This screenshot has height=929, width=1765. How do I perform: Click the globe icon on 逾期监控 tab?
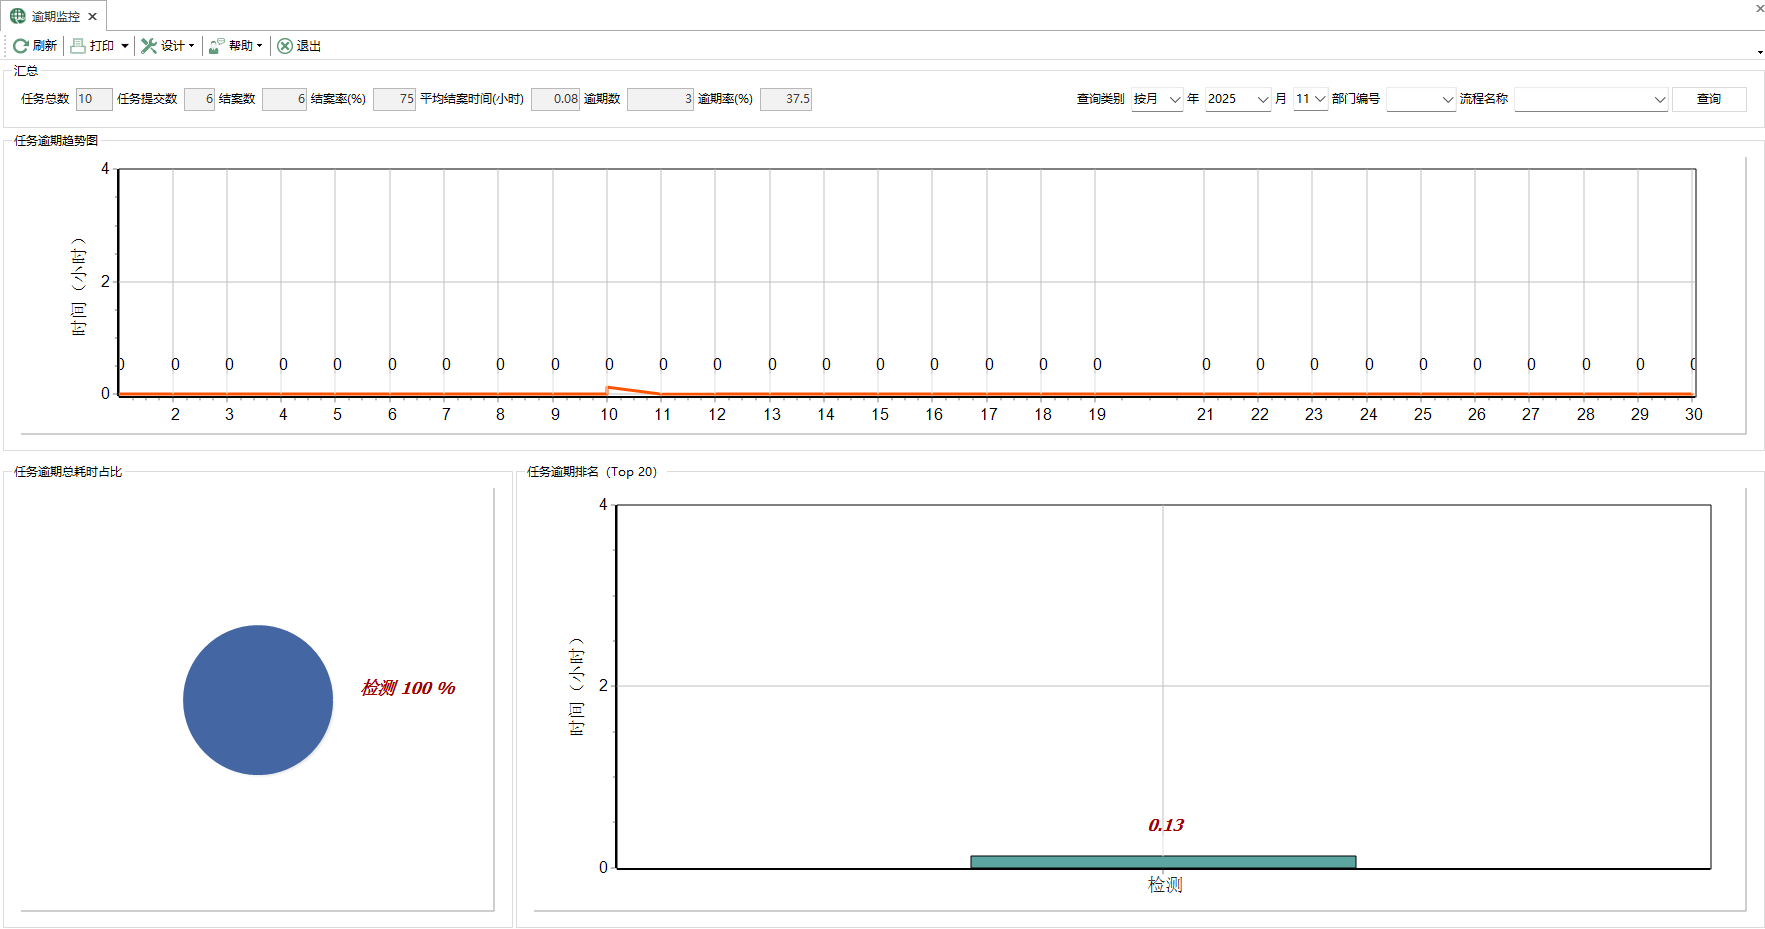coord(18,16)
